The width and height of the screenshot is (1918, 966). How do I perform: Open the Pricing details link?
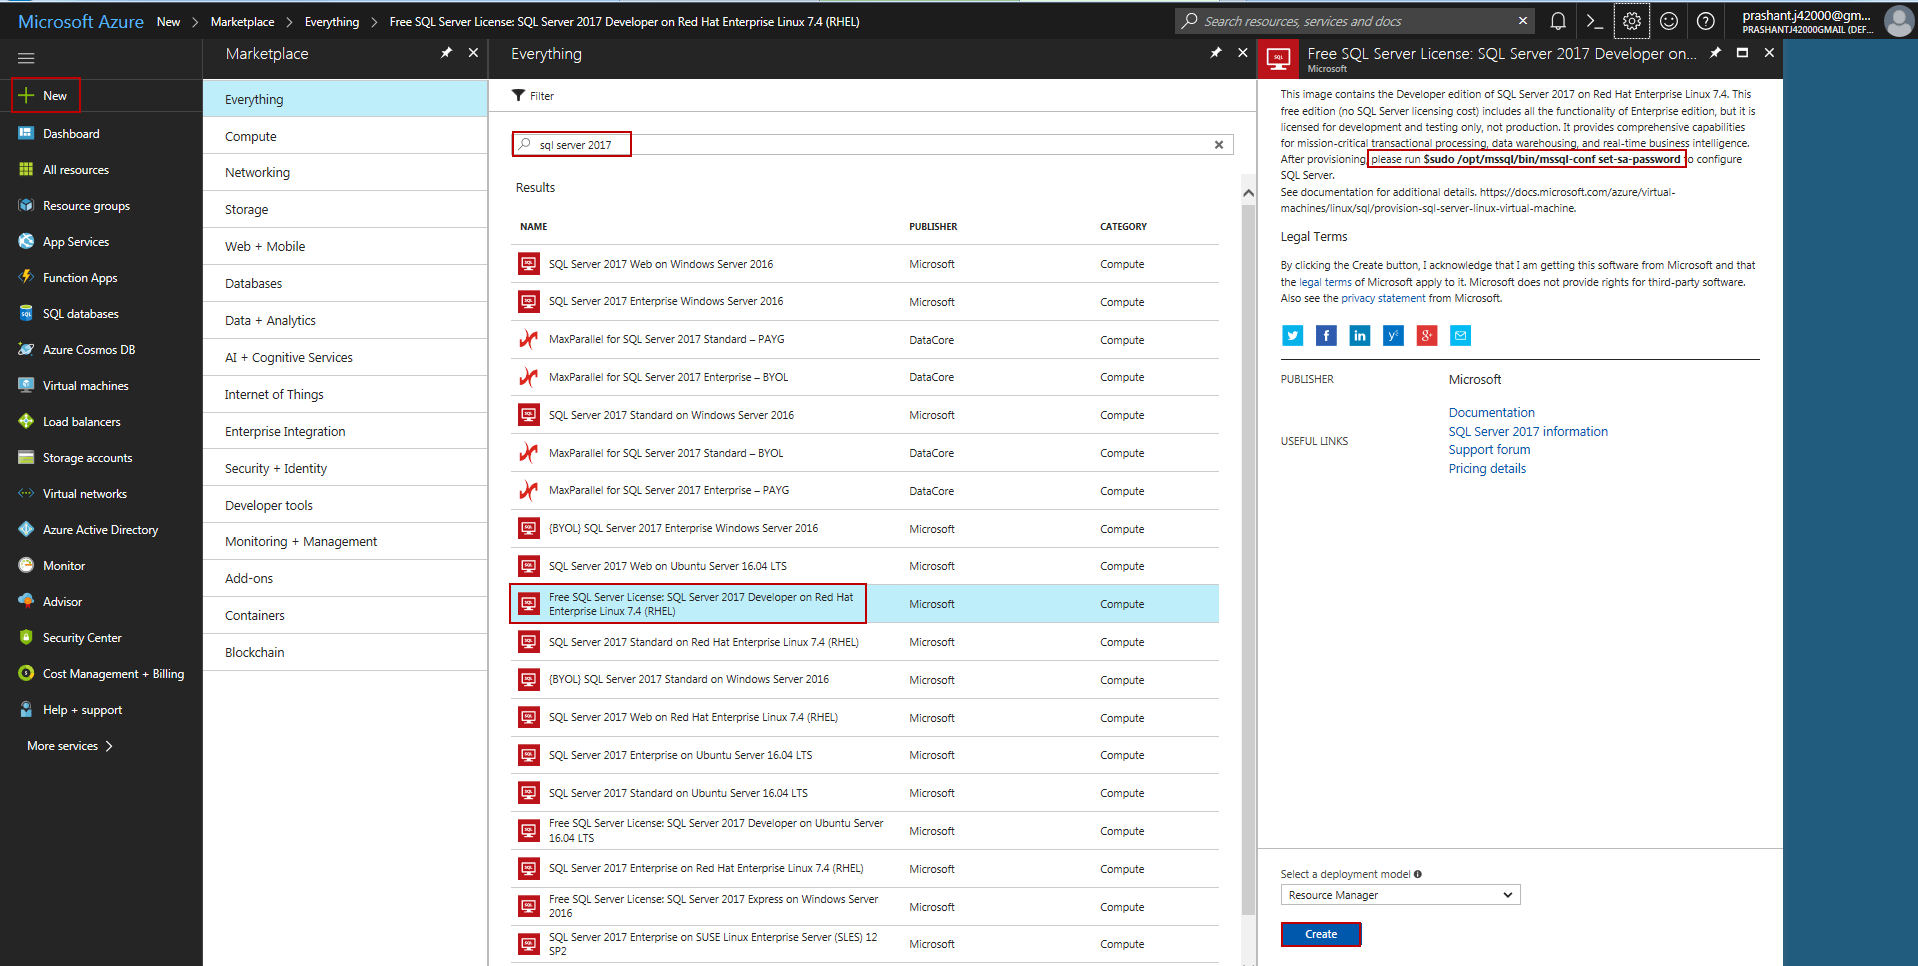tap(1487, 469)
